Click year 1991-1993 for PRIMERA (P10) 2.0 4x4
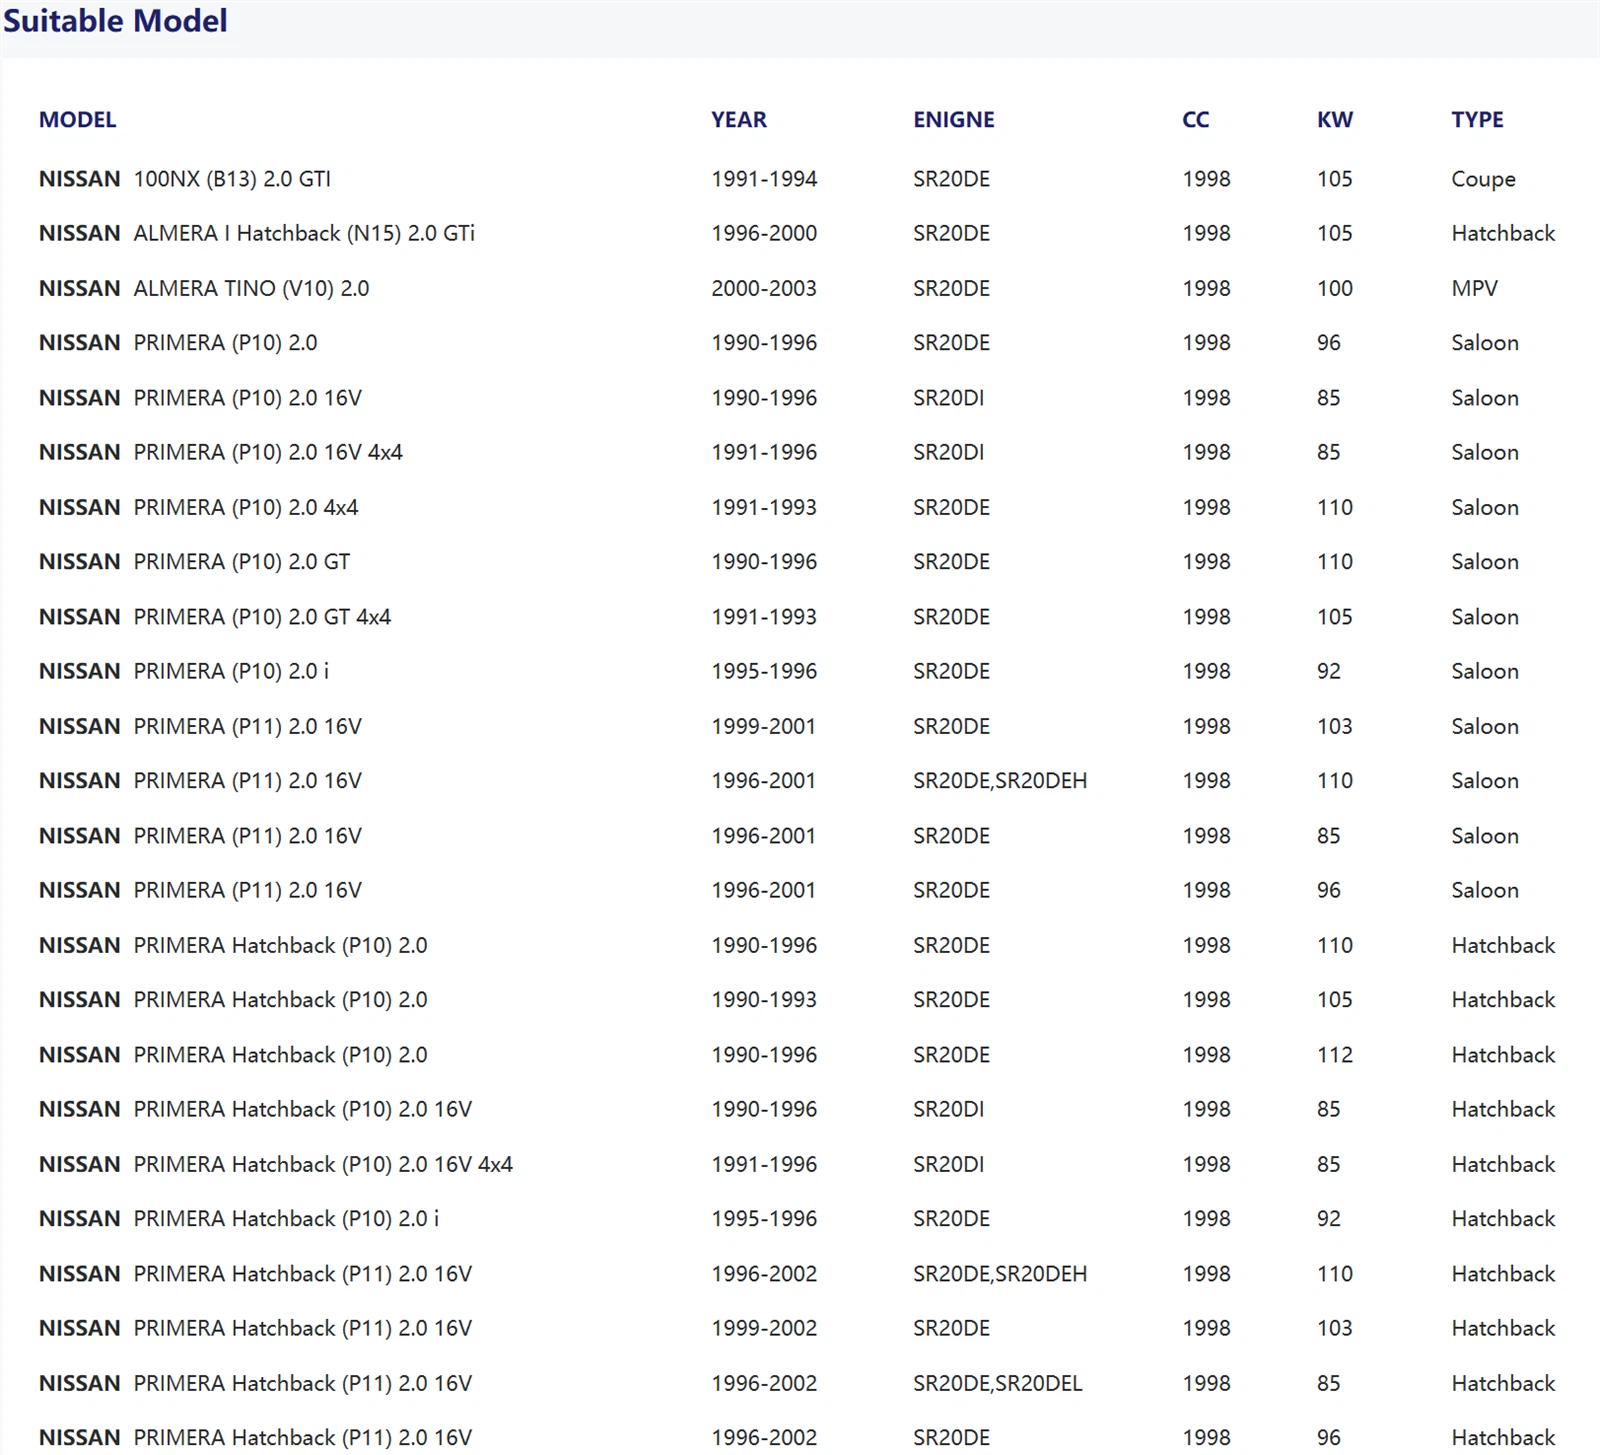Screen dimensions: 1600x1455 point(764,508)
